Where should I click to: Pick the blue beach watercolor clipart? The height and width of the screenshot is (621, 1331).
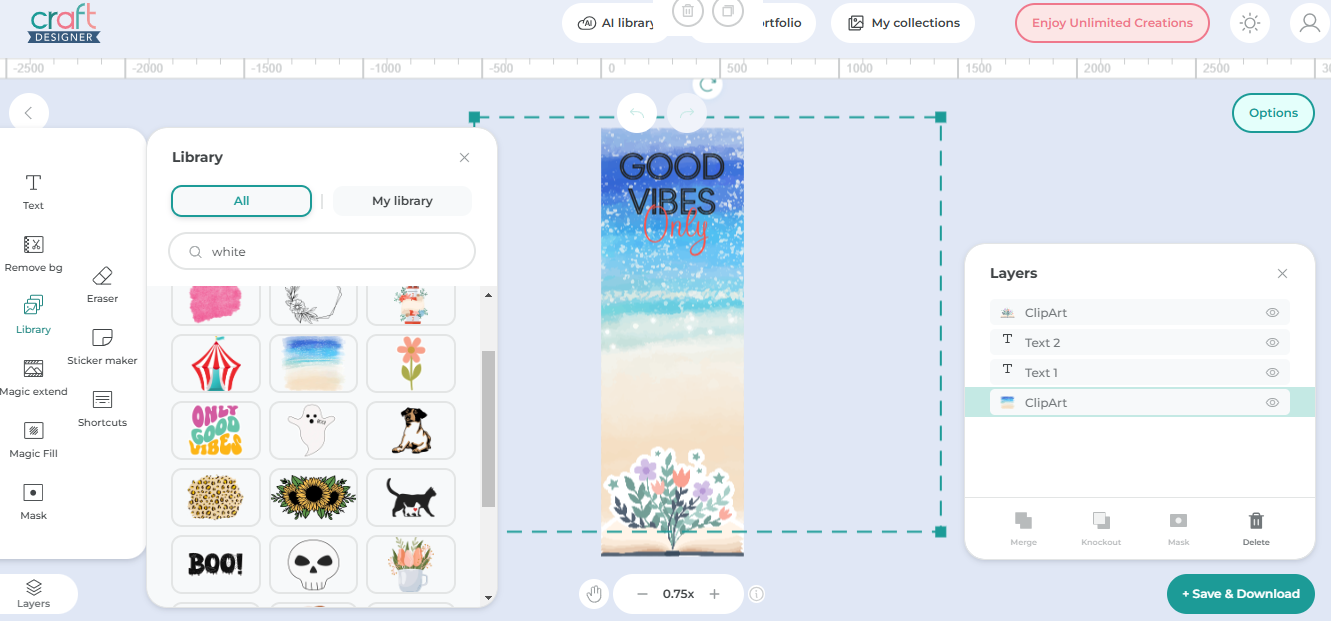click(313, 363)
